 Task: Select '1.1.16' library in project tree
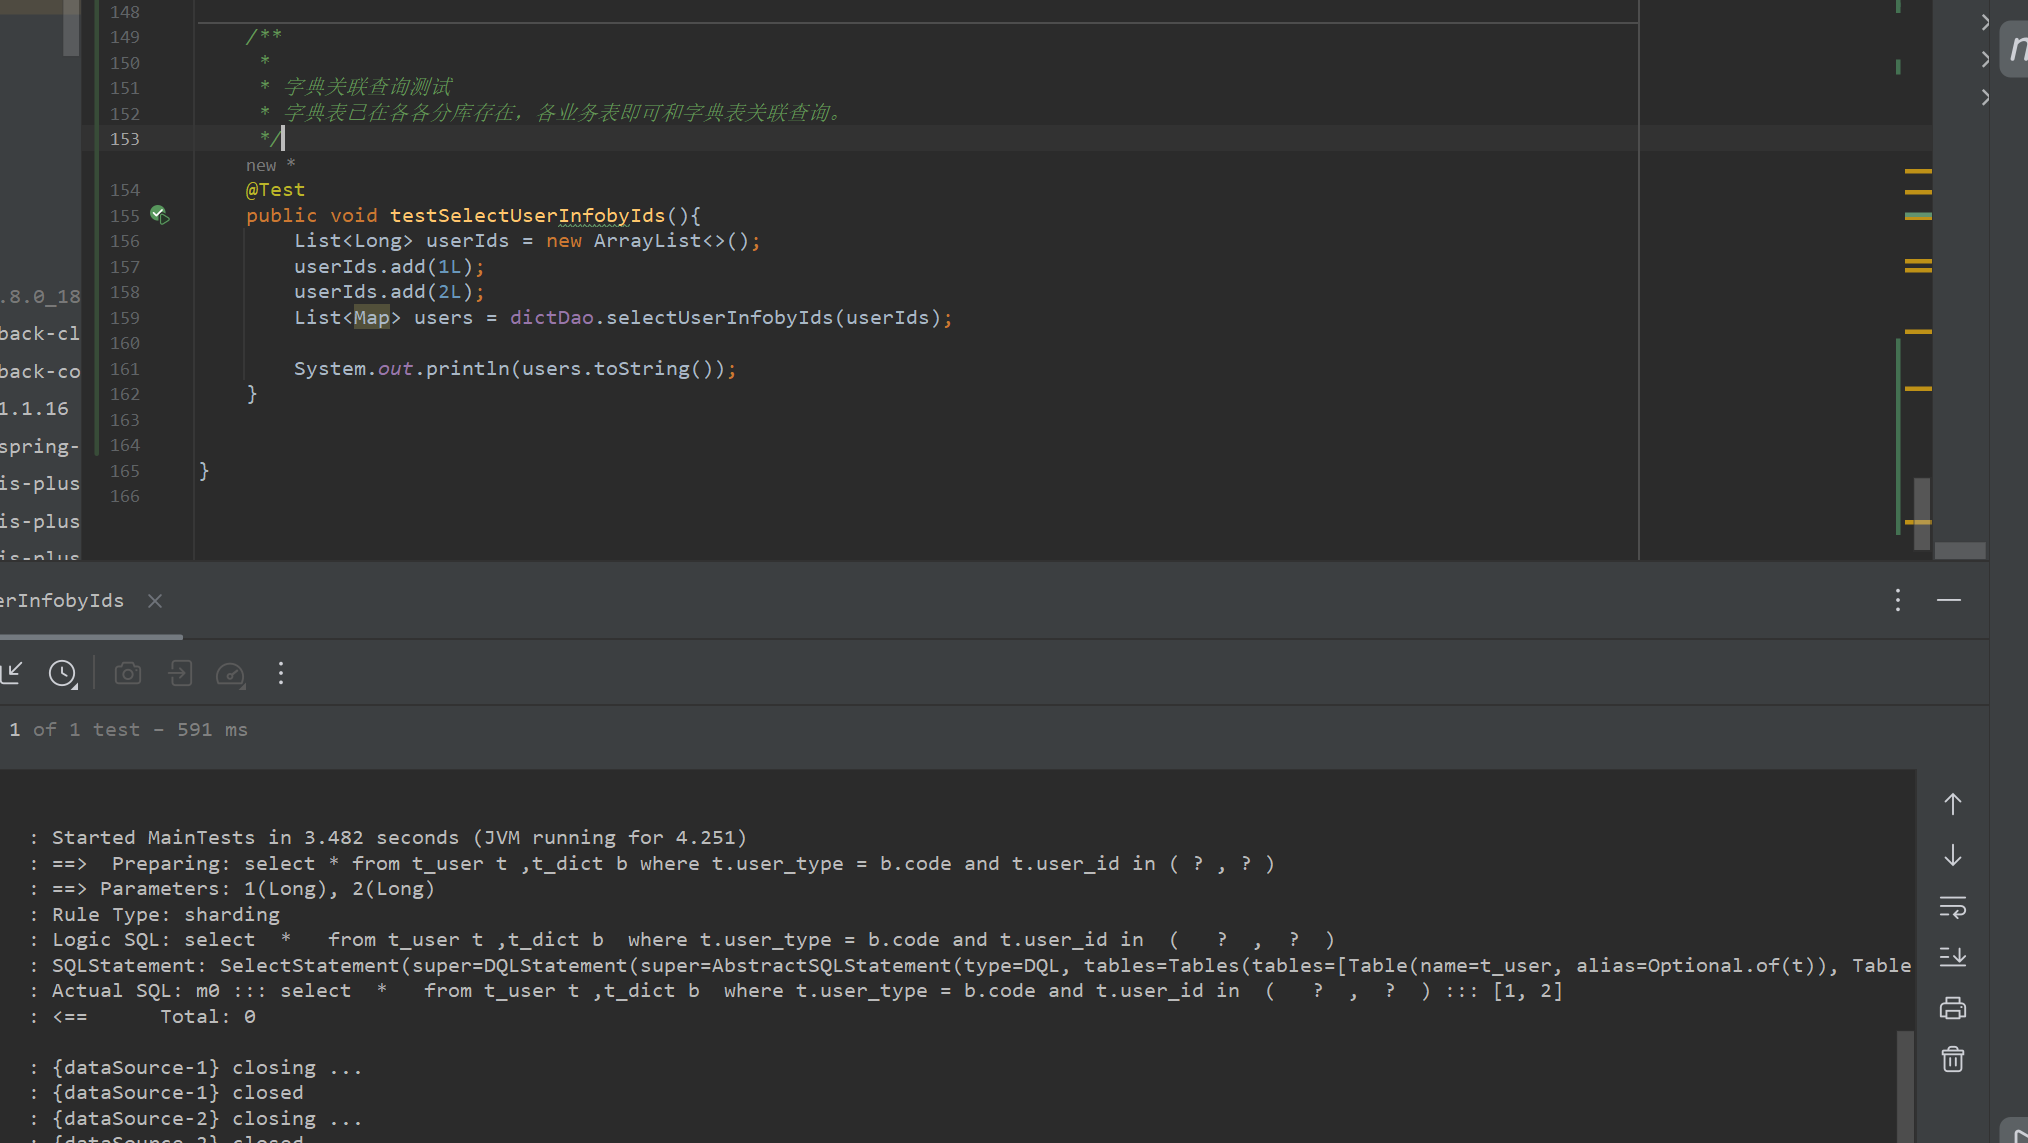click(x=35, y=409)
